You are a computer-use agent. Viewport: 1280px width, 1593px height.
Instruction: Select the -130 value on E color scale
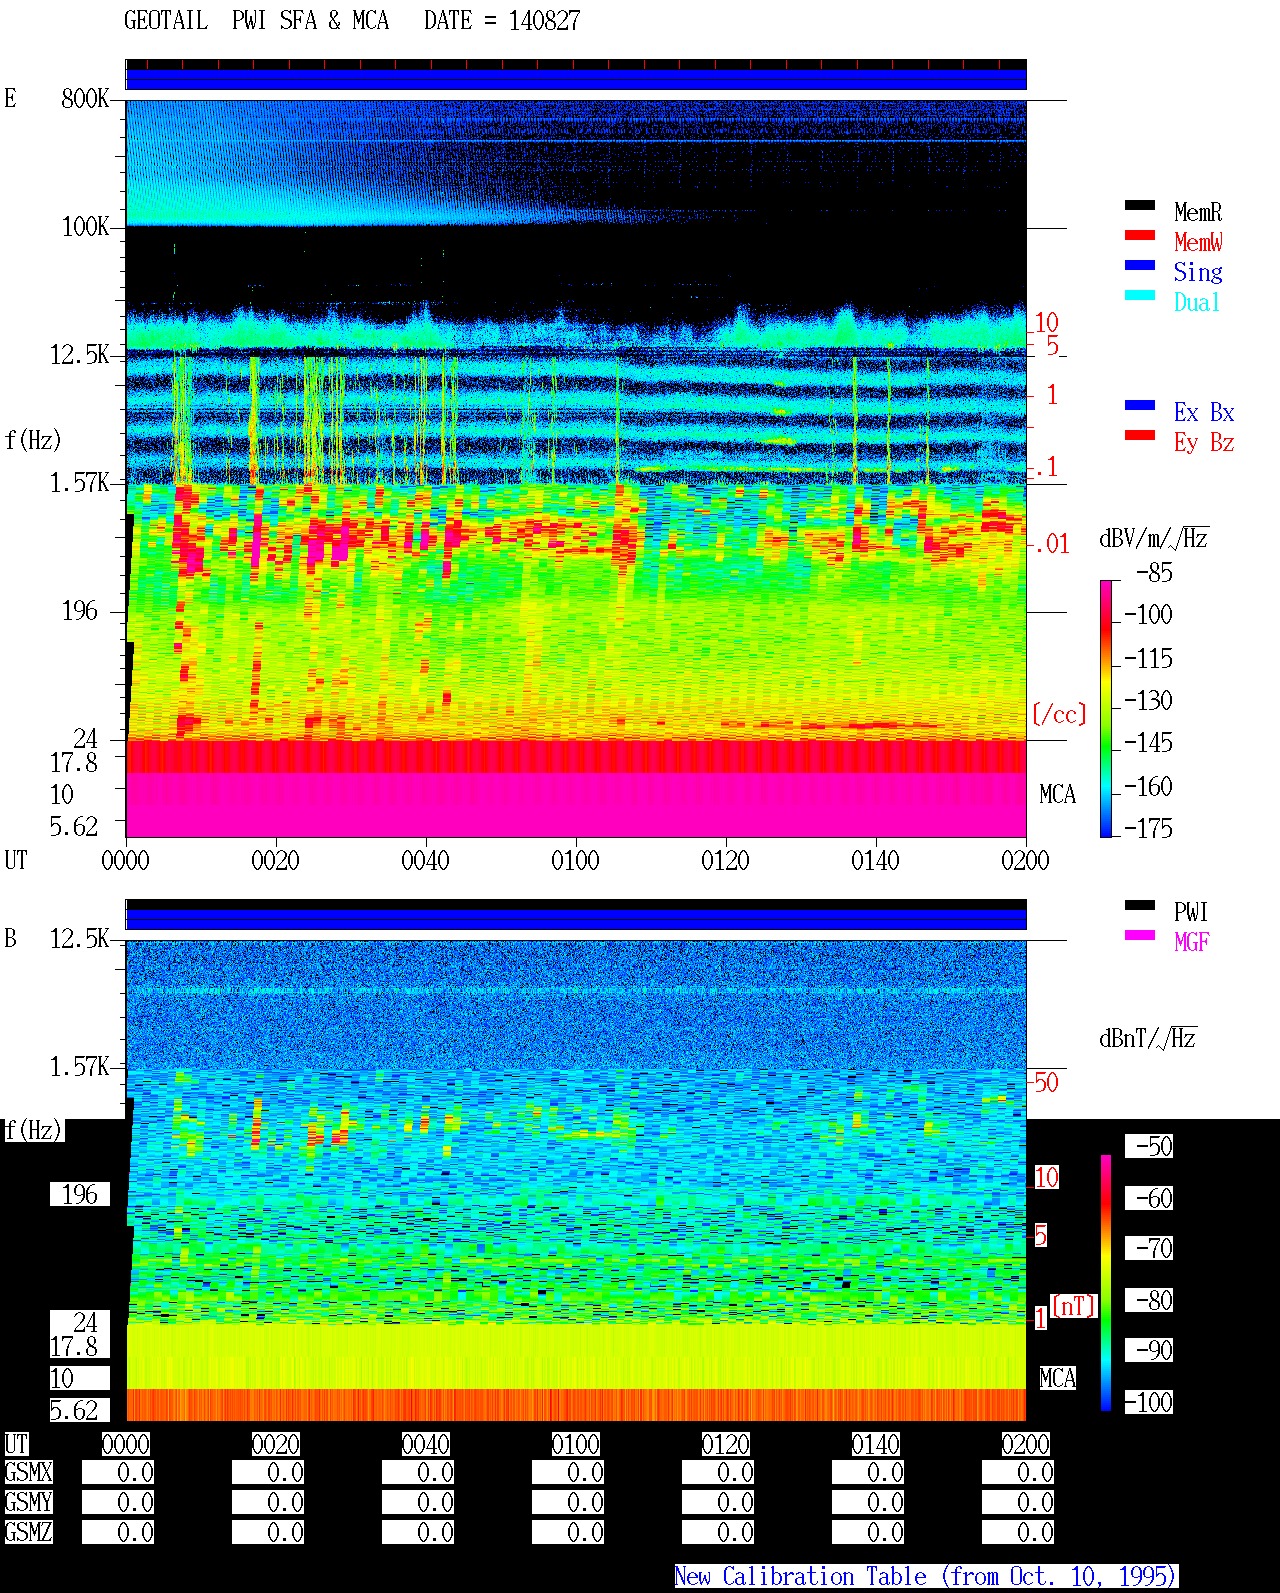coord(1148,701)
